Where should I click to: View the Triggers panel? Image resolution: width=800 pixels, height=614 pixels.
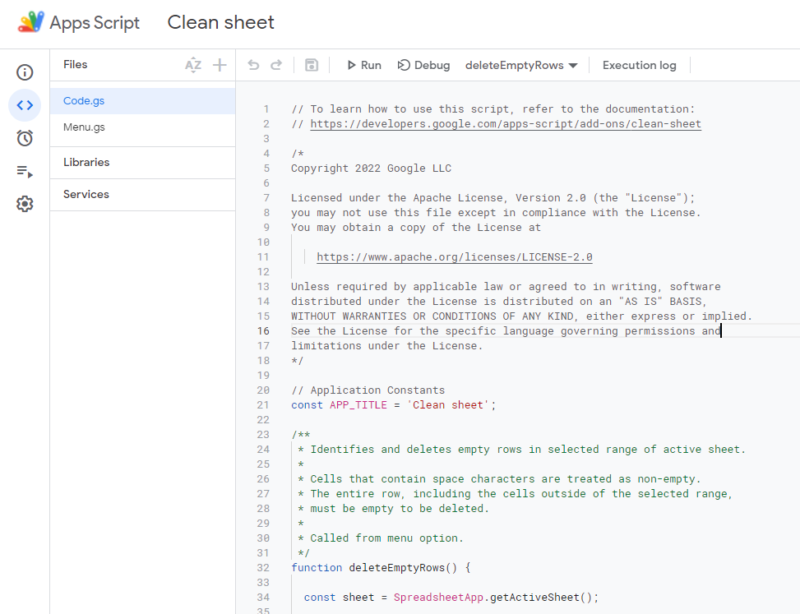(24, 138)
